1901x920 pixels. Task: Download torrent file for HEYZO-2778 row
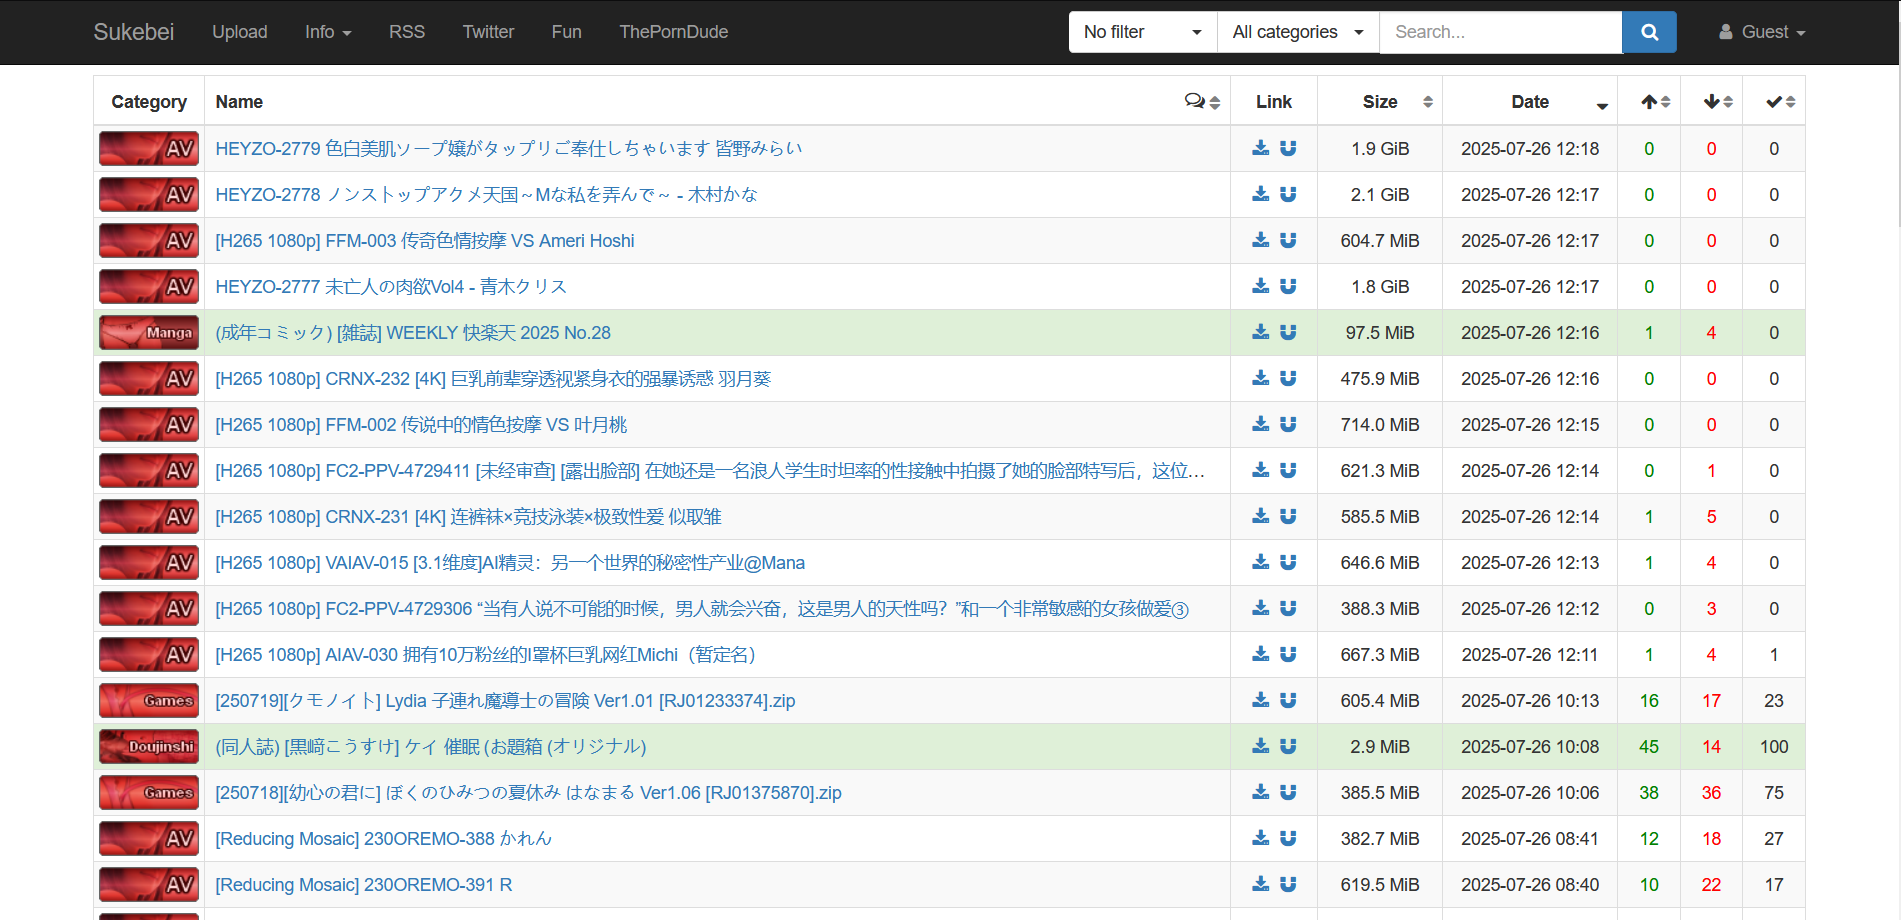pyautogui.click(x=1261, y=194)
